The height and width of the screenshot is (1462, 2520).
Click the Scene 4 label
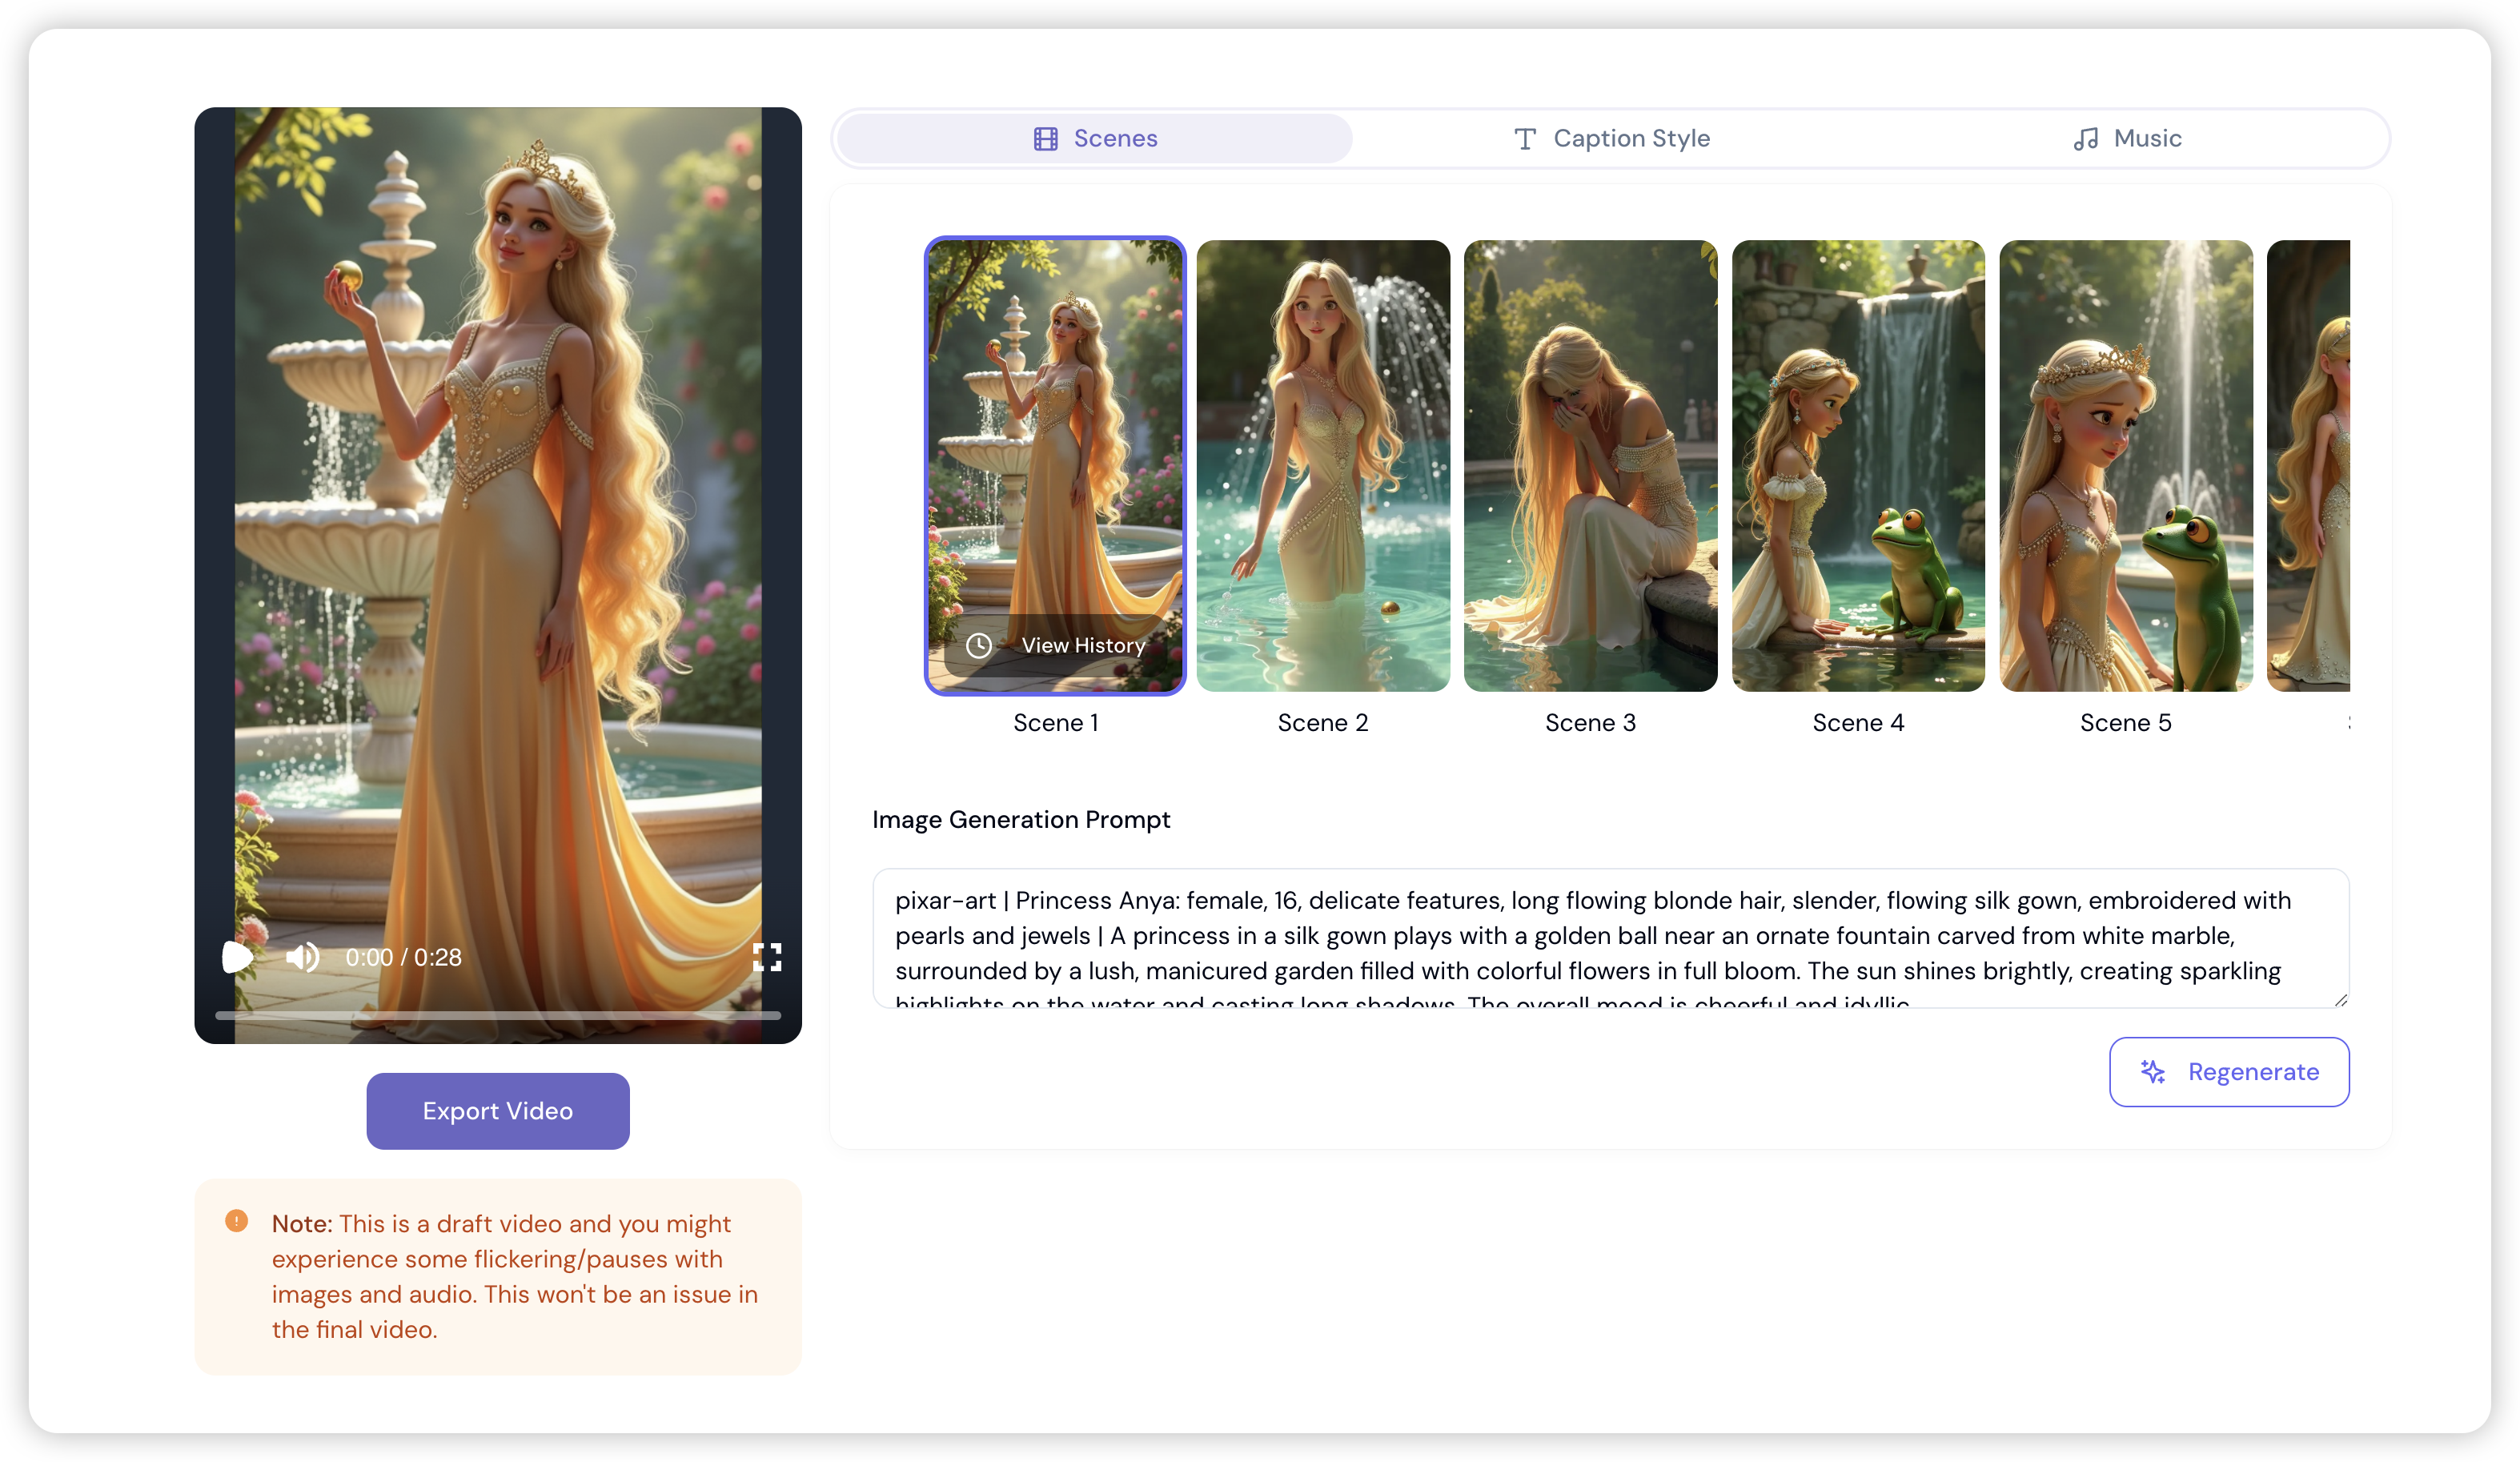click(x=1858, y=723)
